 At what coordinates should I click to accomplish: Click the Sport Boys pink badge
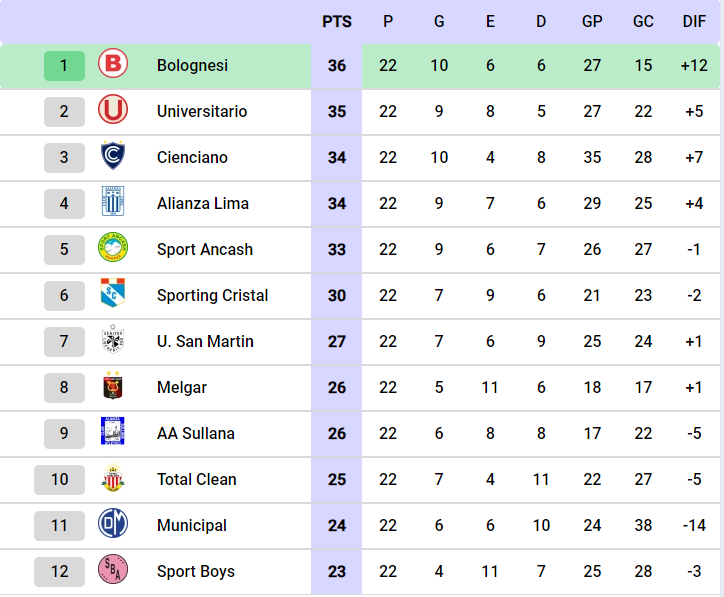pyautogui.click(x=113, y=571)
